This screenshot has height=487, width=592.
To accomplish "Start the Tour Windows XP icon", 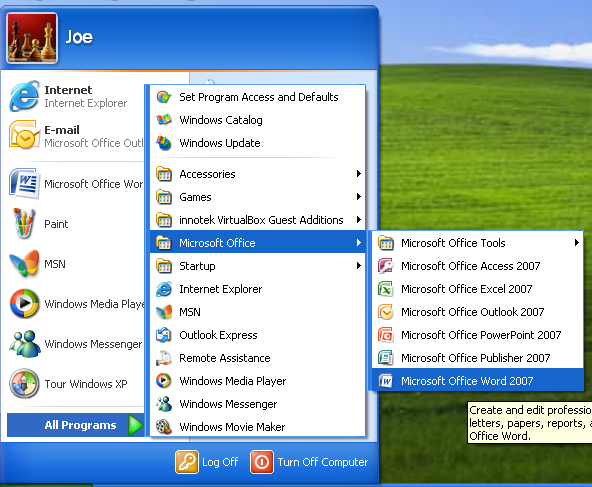I will tap(24, 384).
